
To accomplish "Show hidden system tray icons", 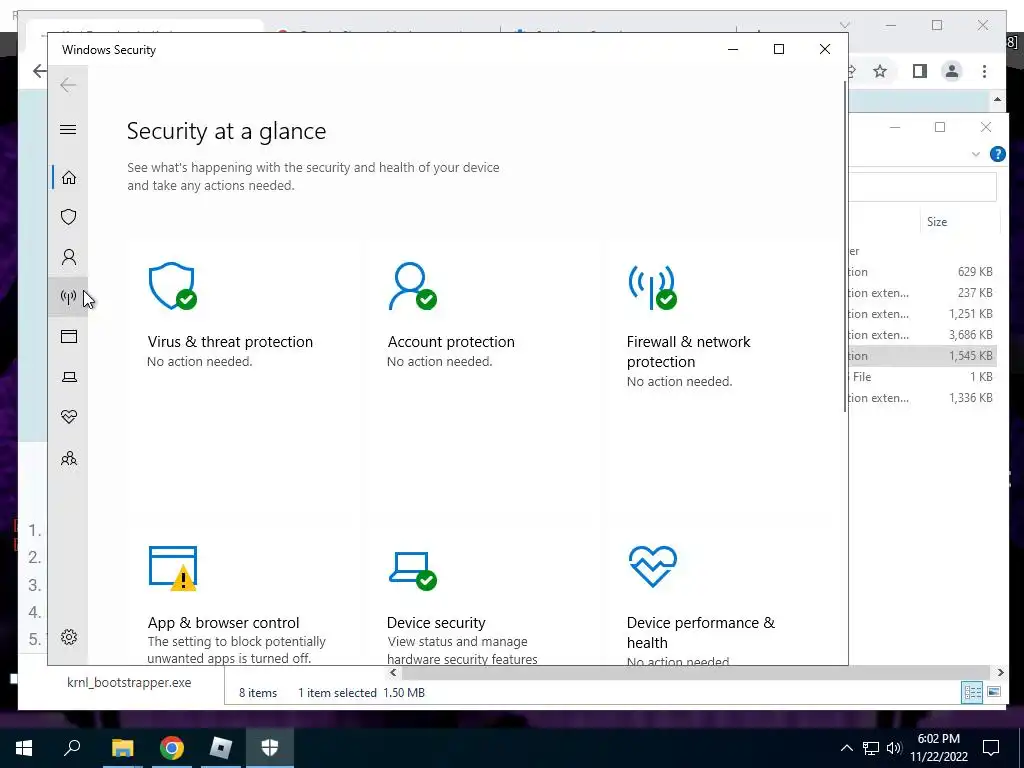I will [x=846, y=748].
